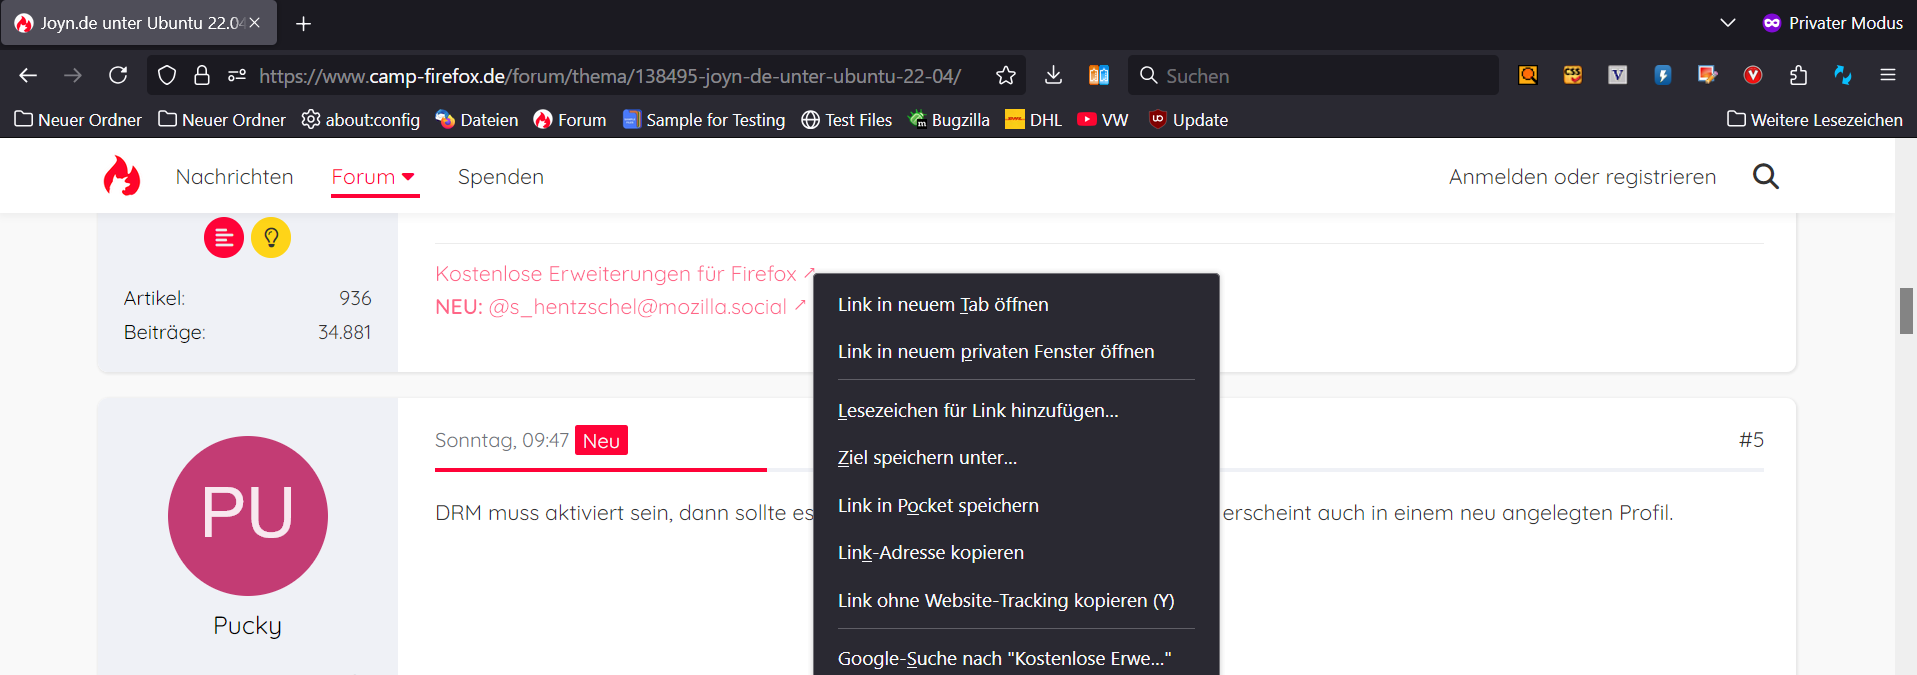Open the red Vivaldi-style extension icon

tap(1753, 75)
